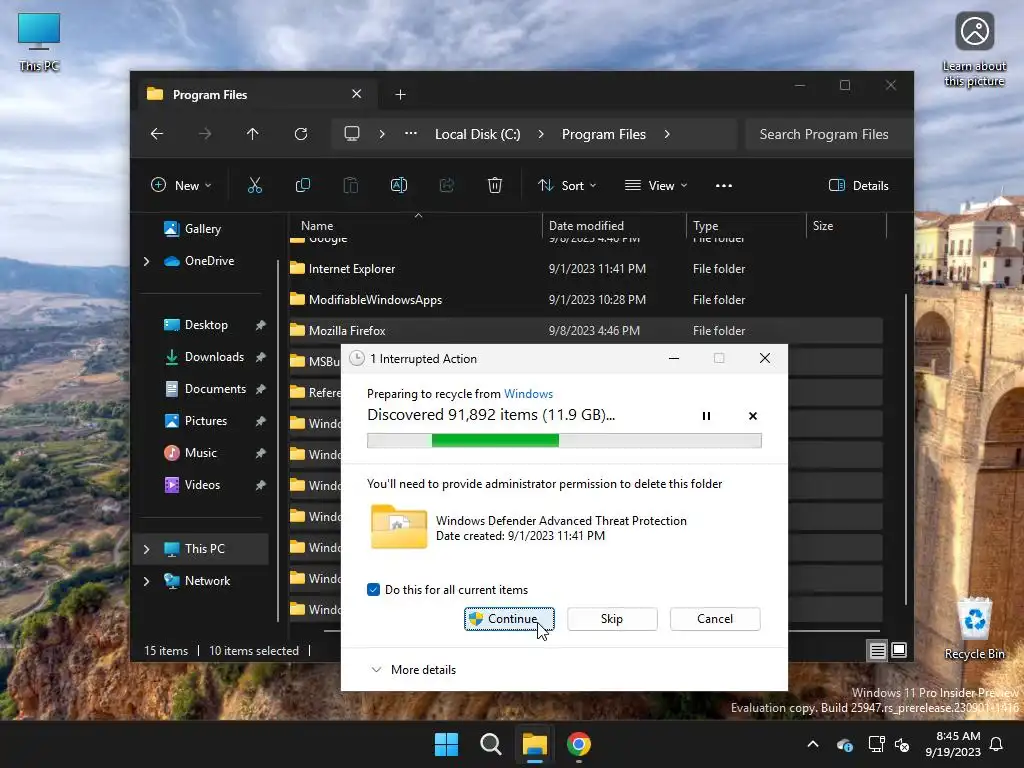
Task: Open the View dropdown
Action: coord(656,185)
